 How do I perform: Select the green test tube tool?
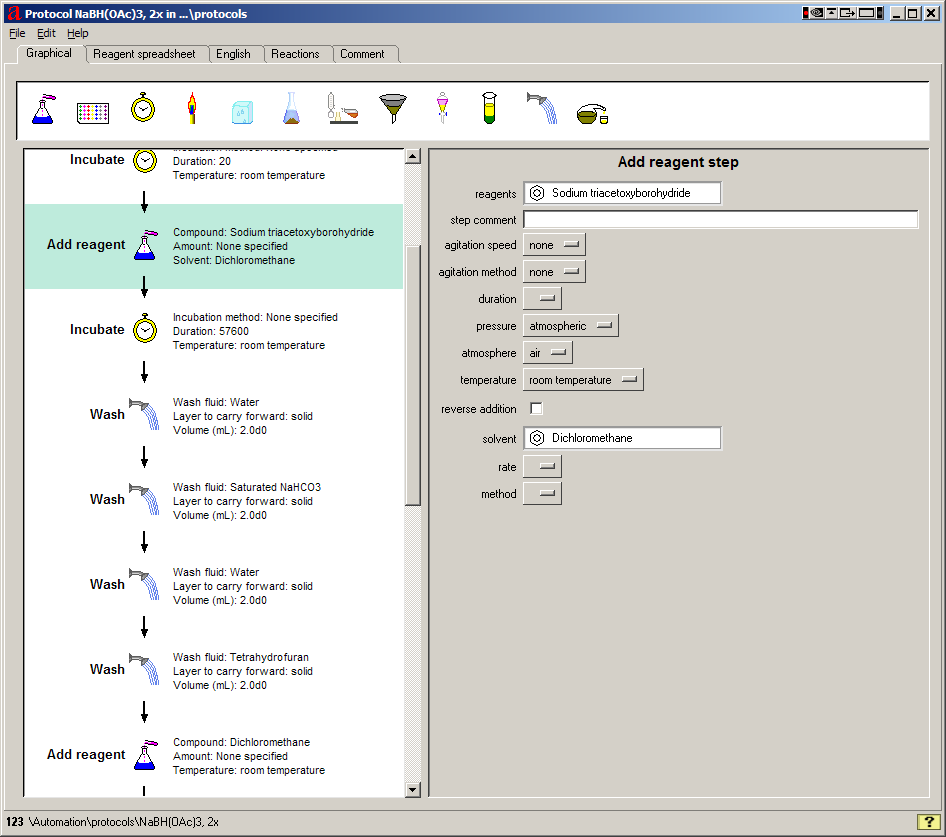coord(489,109)
